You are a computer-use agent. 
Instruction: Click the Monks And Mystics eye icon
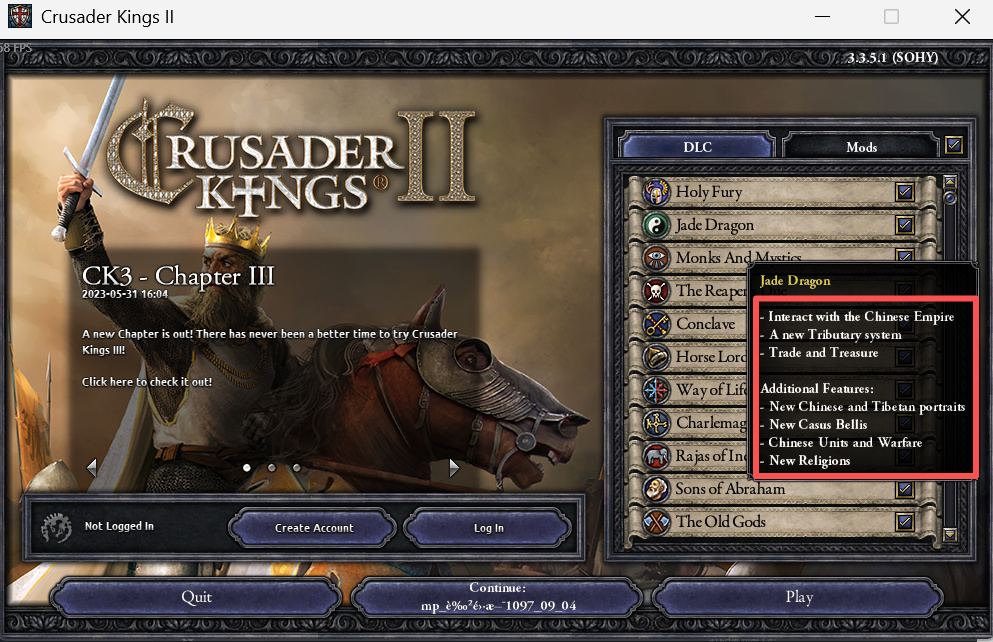pos(657,258)
